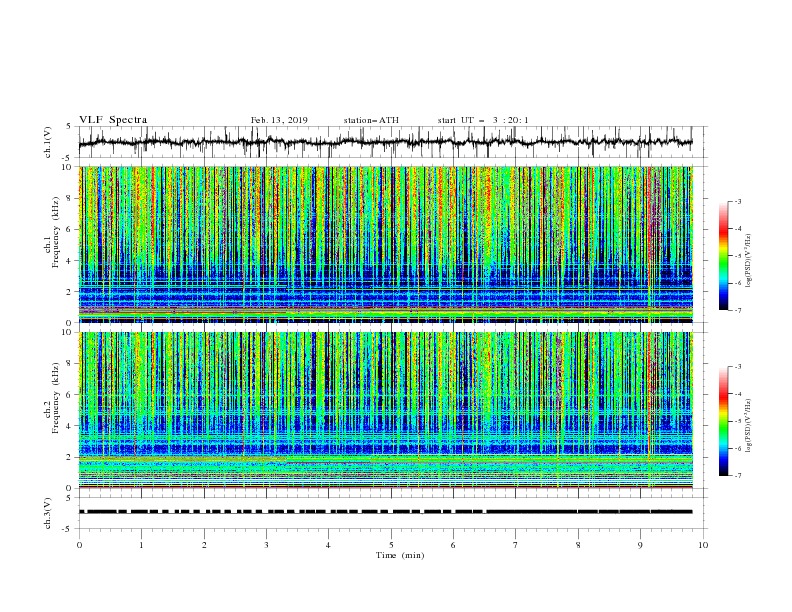
Task: Click the ch.3 black dashed voltage trace
Action: 385,512
